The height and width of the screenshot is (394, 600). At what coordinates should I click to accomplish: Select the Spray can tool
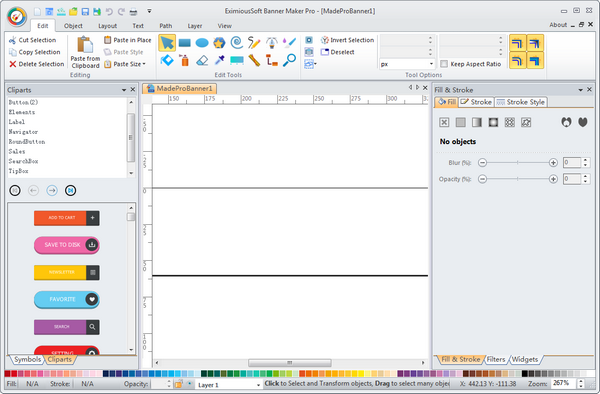click(x=184, y=60)
